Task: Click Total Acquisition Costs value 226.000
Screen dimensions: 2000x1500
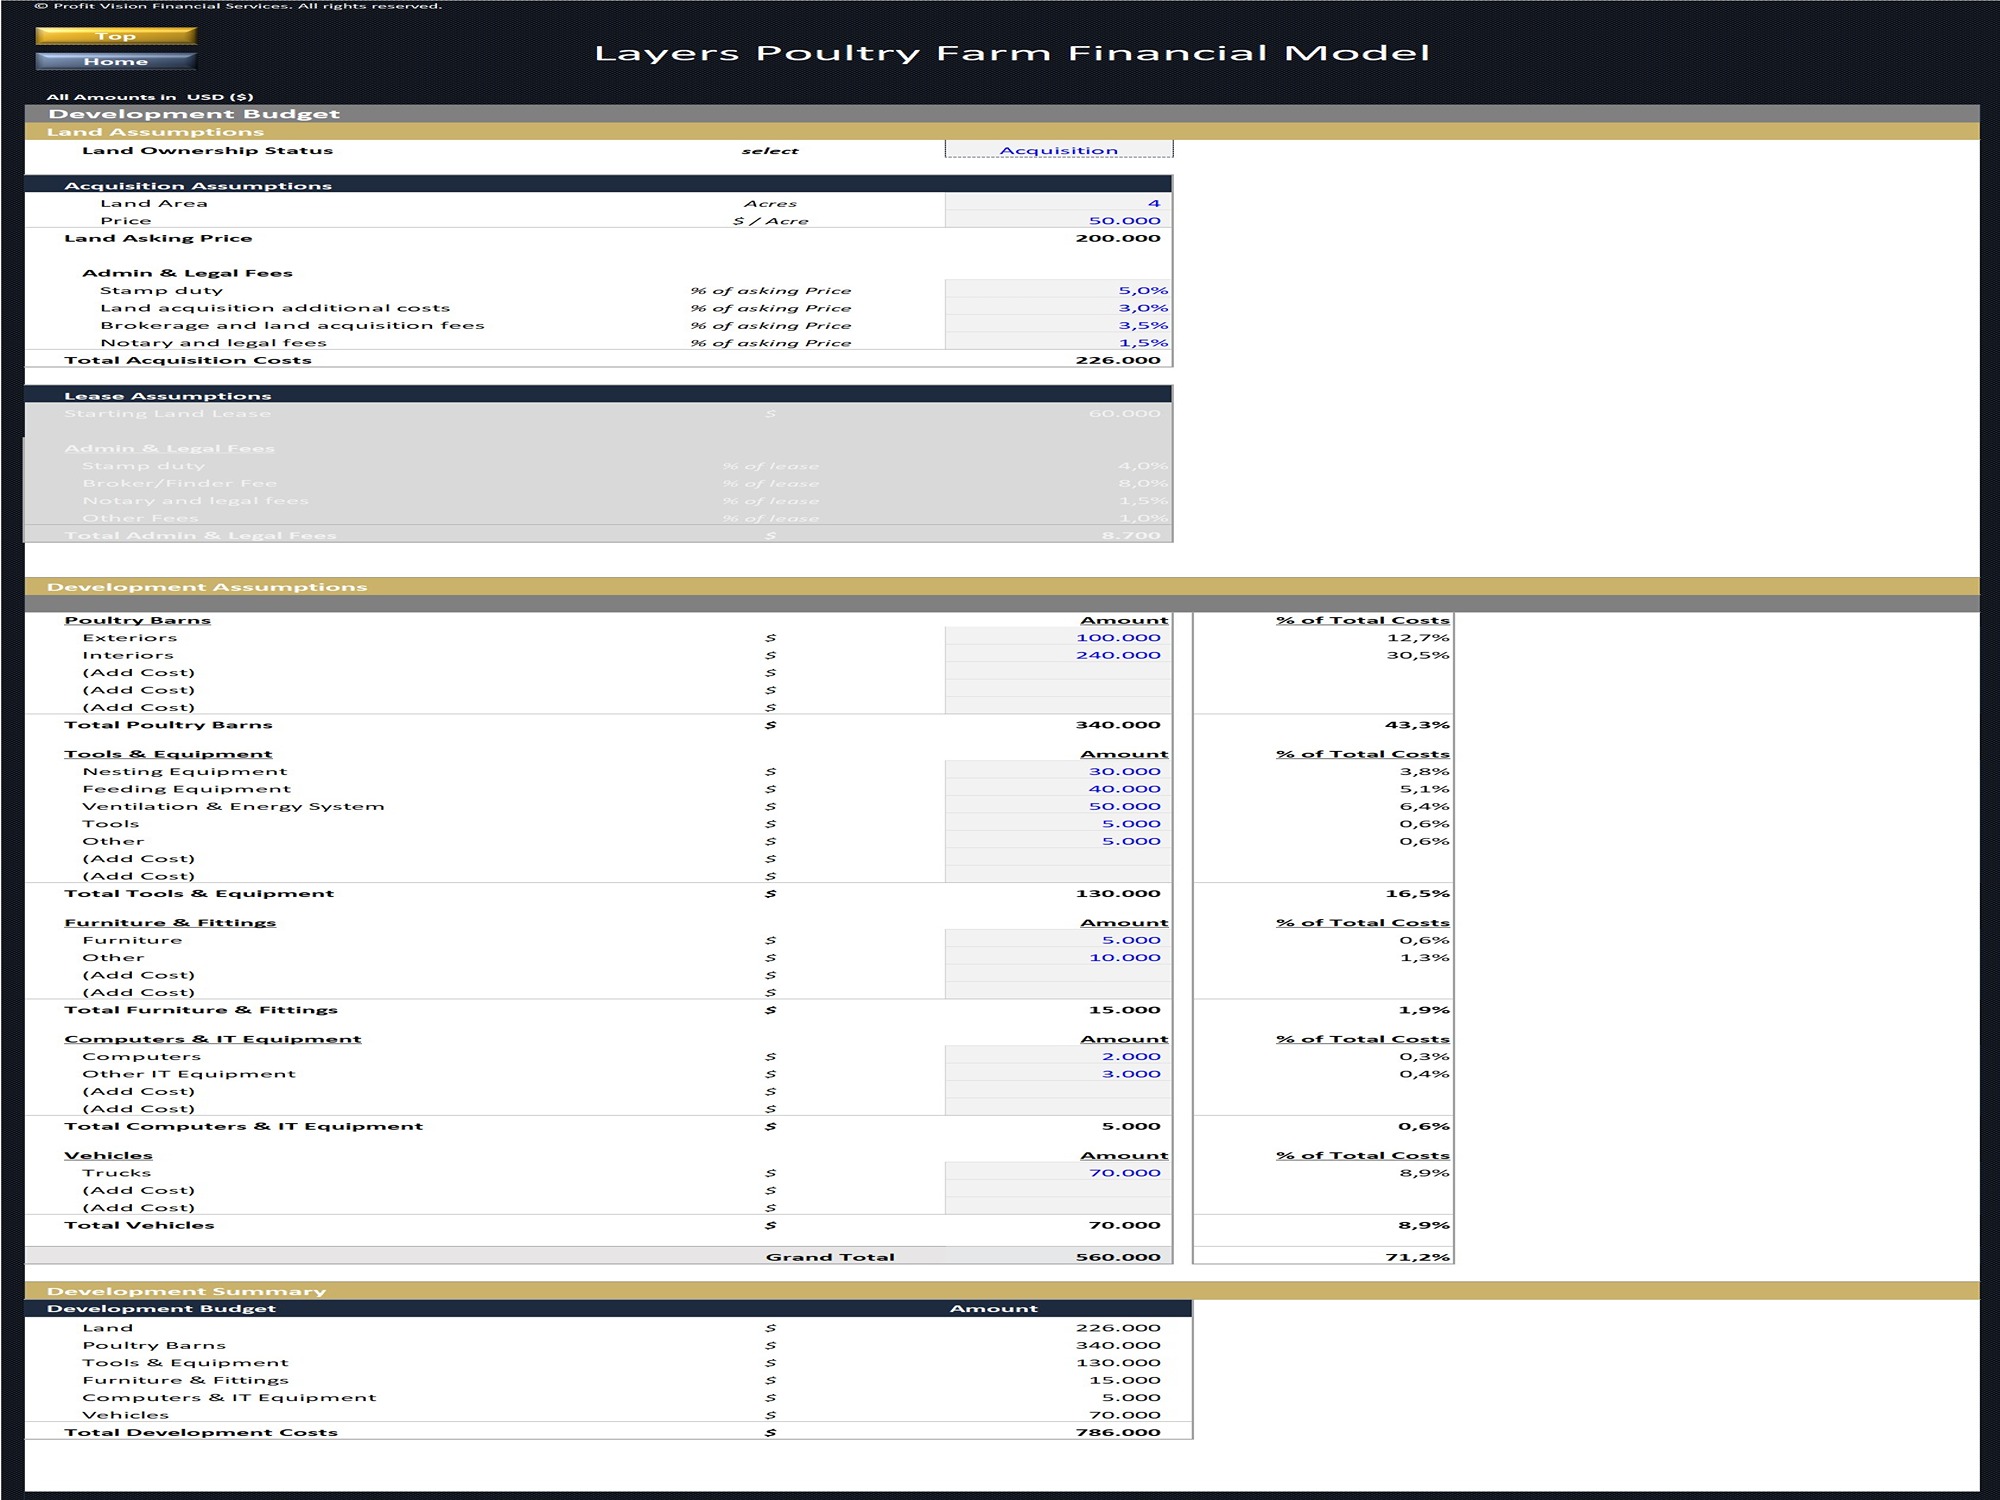Action: click(x=1118, y=360)
